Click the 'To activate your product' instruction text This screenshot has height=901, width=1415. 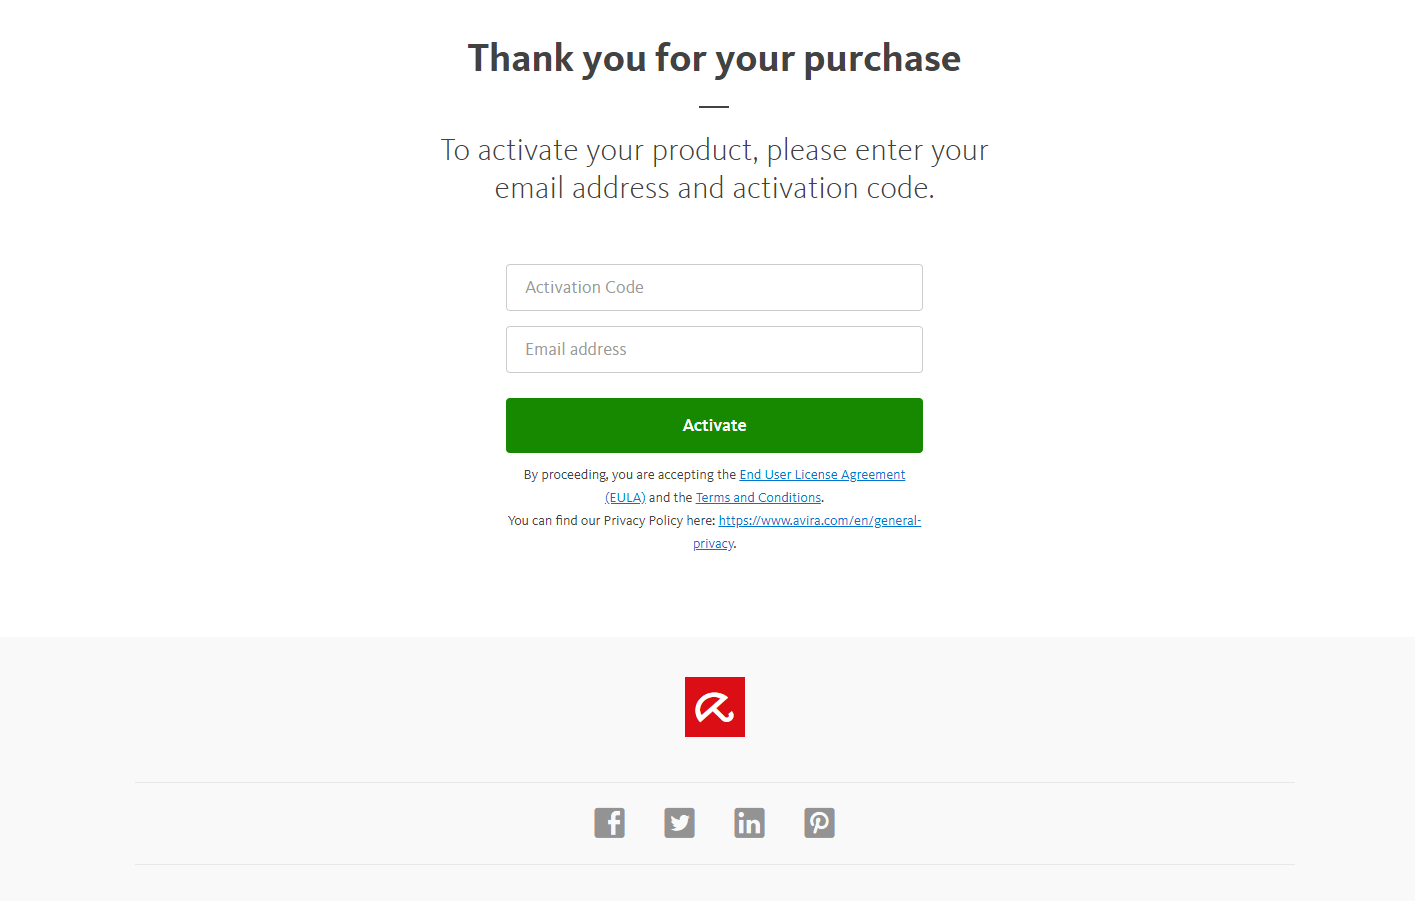pyautogui.click(x=714, y=150)
